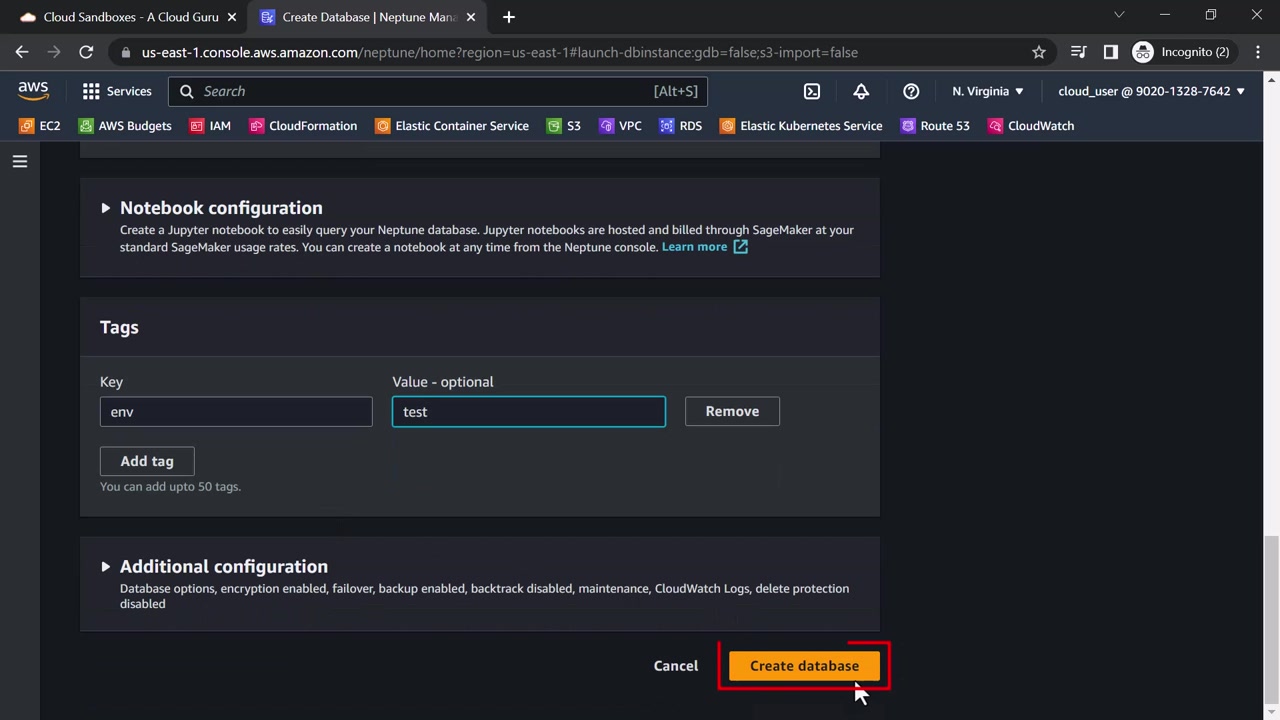Remove the env tag

point(732,411)
